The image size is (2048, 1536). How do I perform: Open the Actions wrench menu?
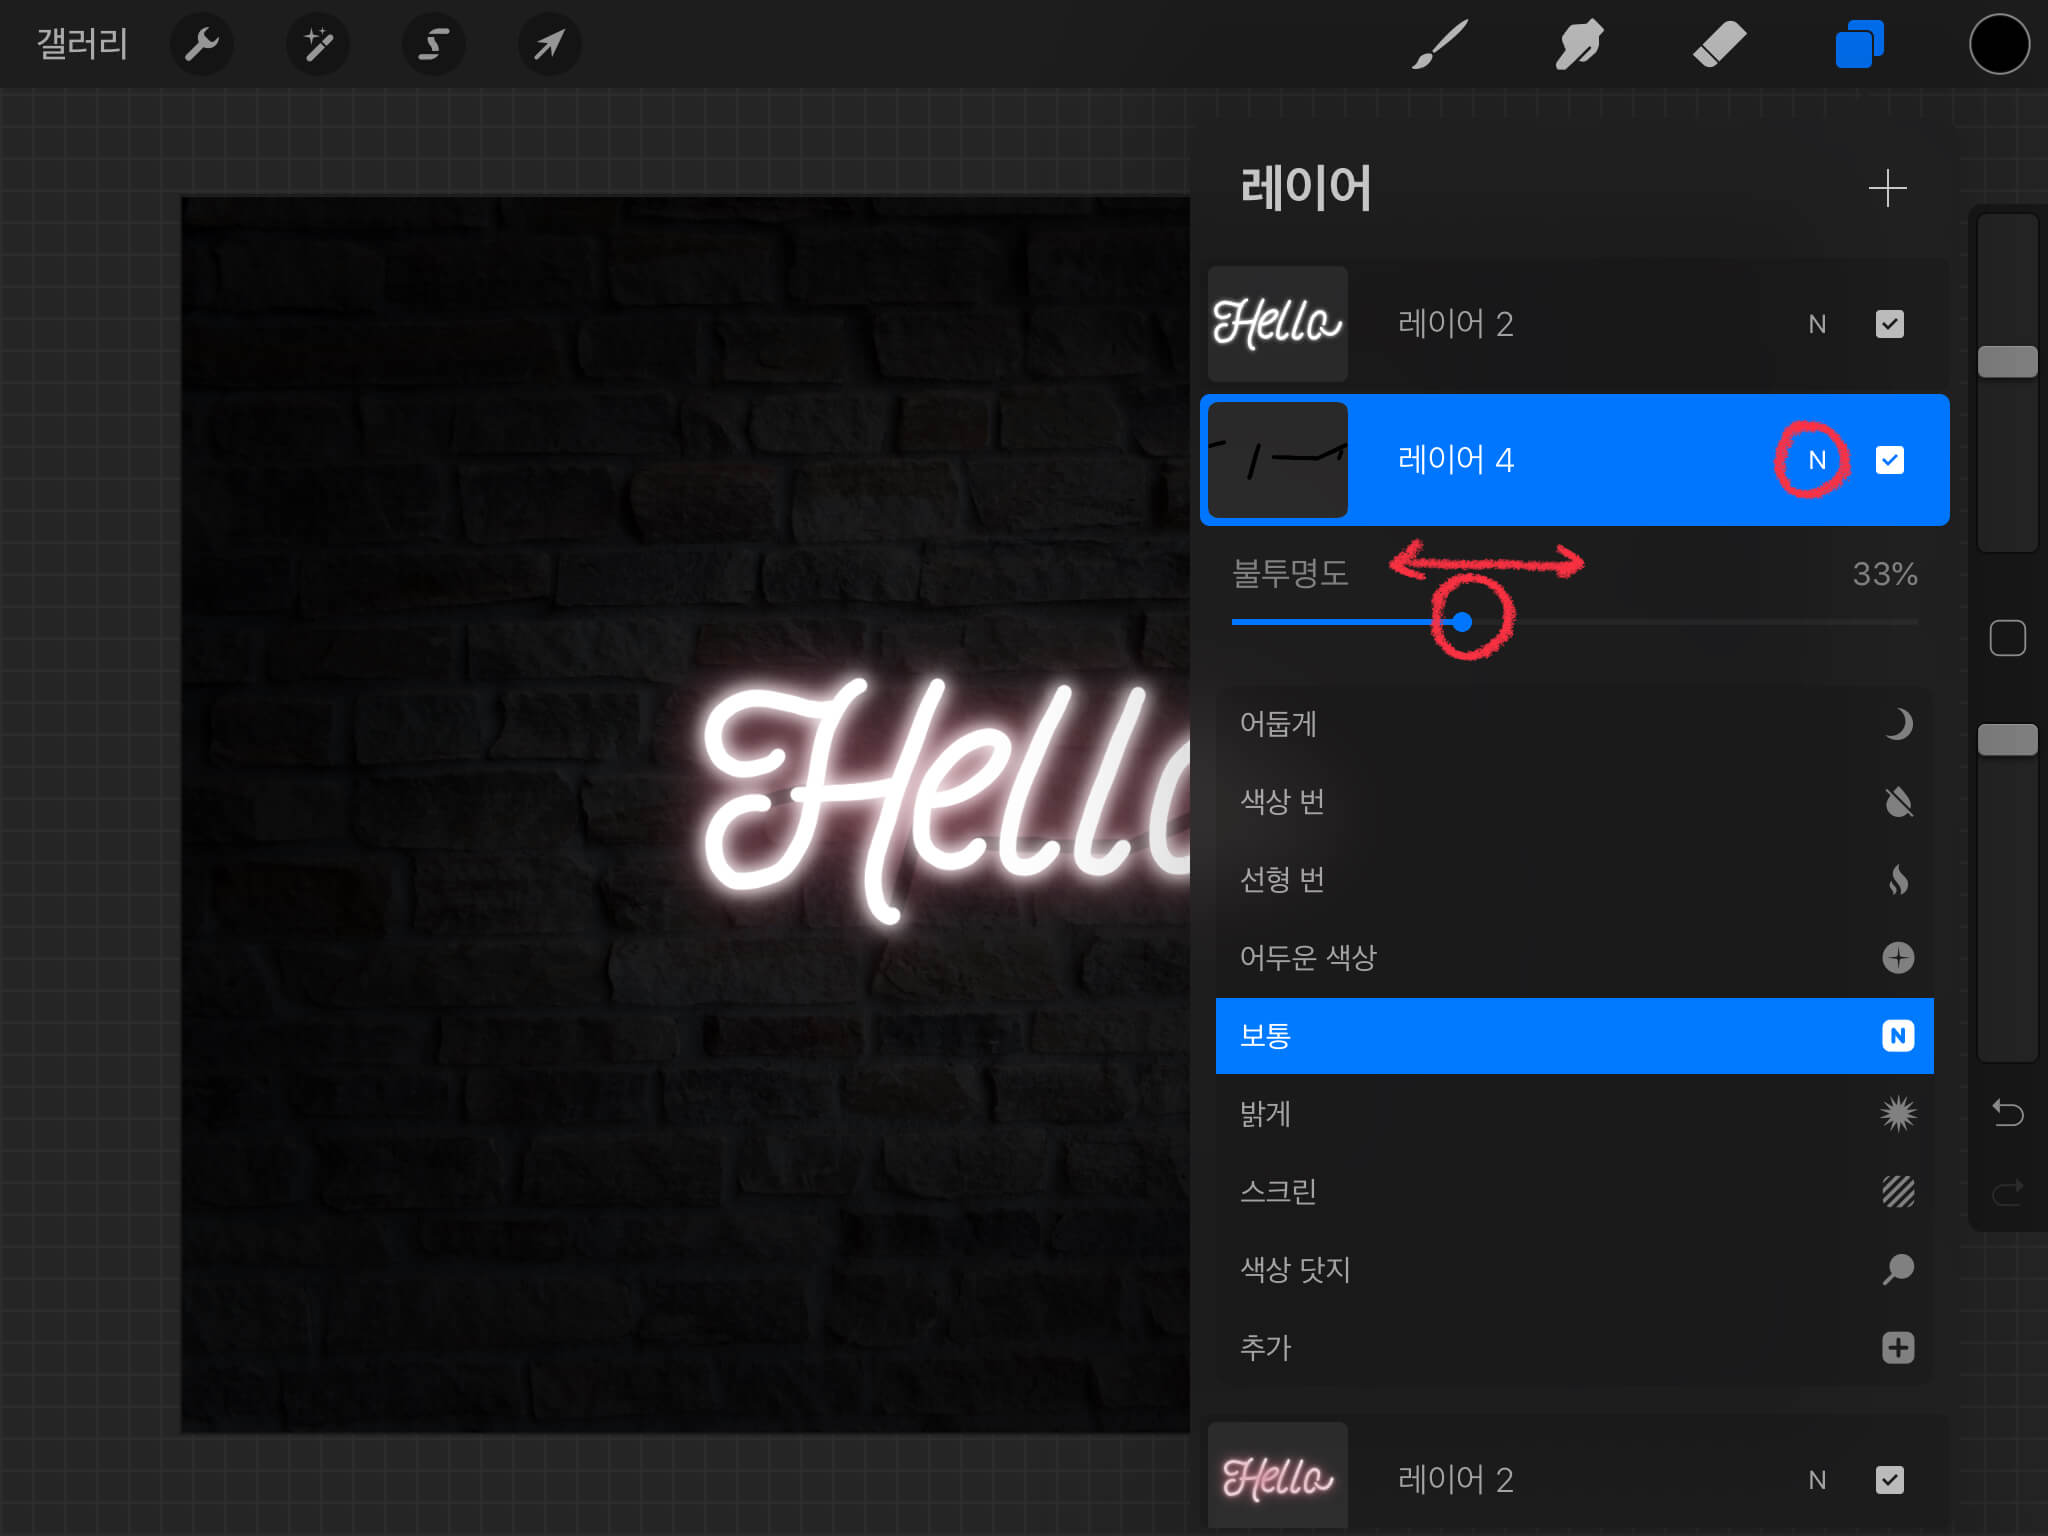[x=201, y=45]
